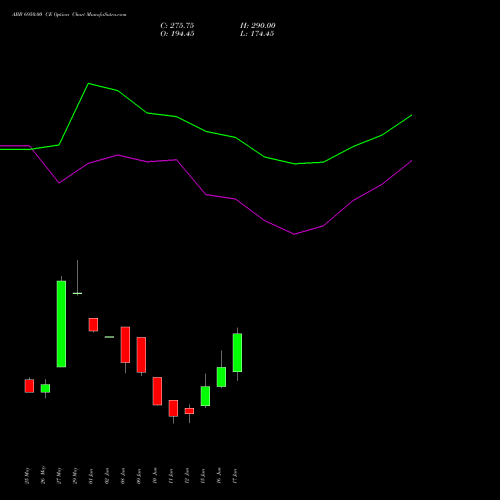Click the close price value C: 275.75

click(177, 26)
